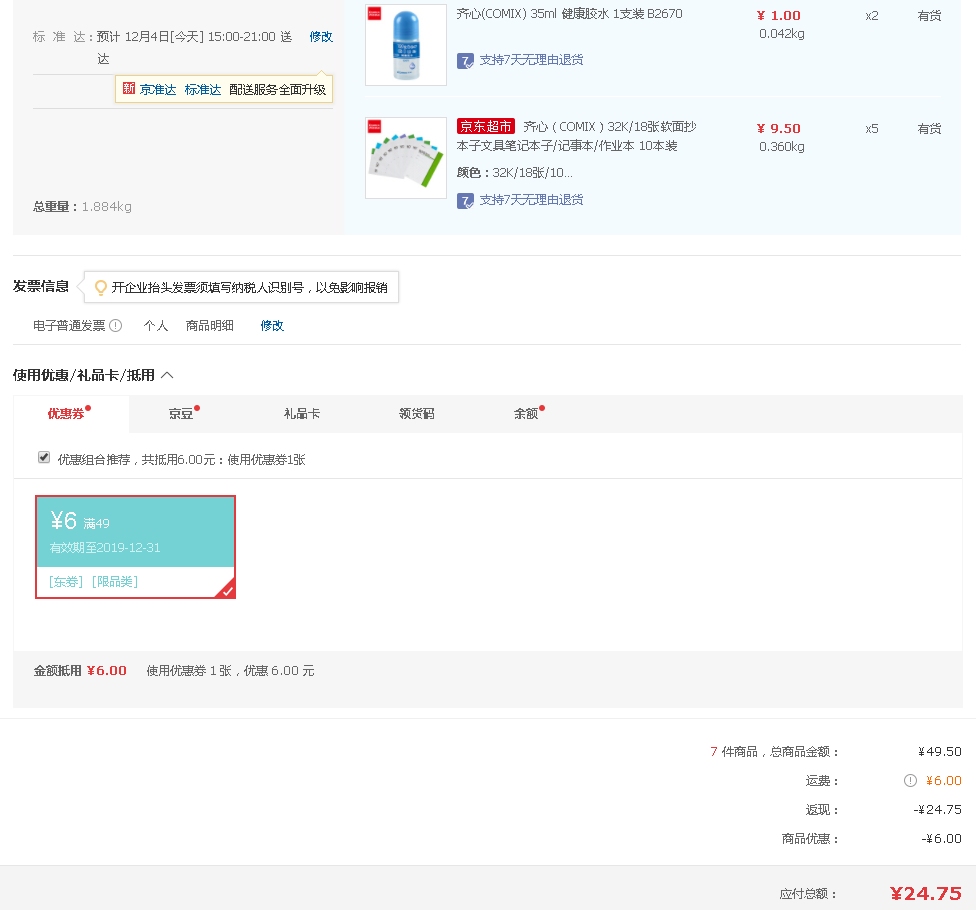
Task: Switch to the 礼品卡 tab
Action: (x=302, y=414)
